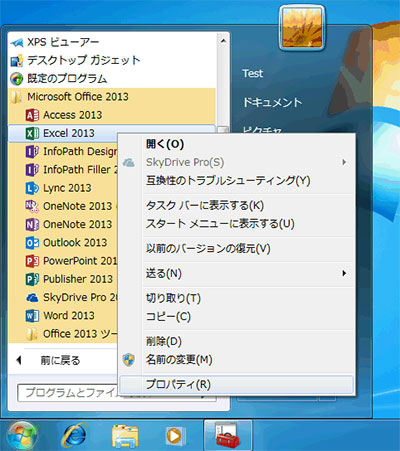
Task: Click the toolbox icon on the taskbar
Action: click(x=227, y=435)
